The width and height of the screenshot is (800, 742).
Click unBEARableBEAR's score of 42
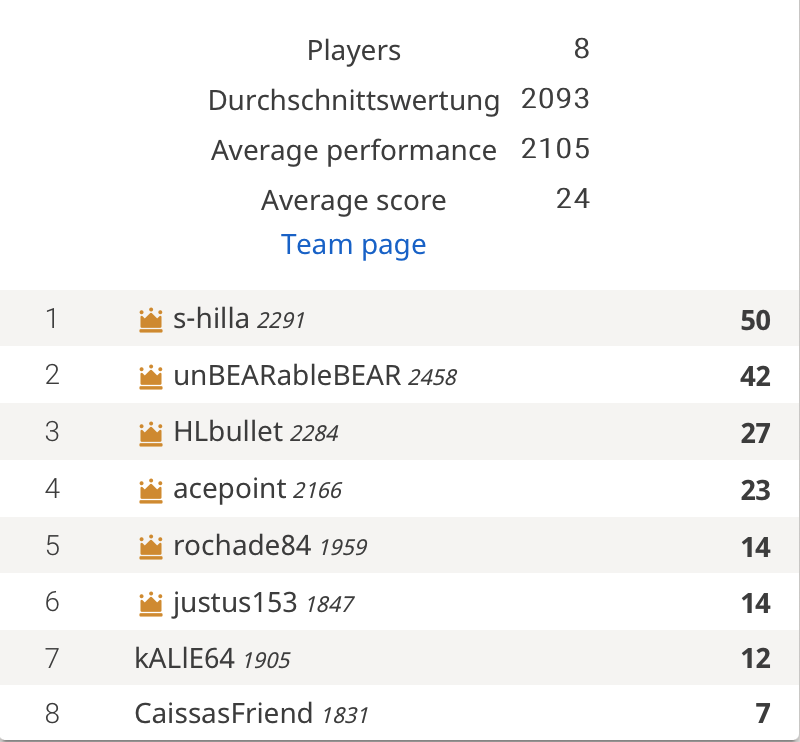click(x=755, y=377)
